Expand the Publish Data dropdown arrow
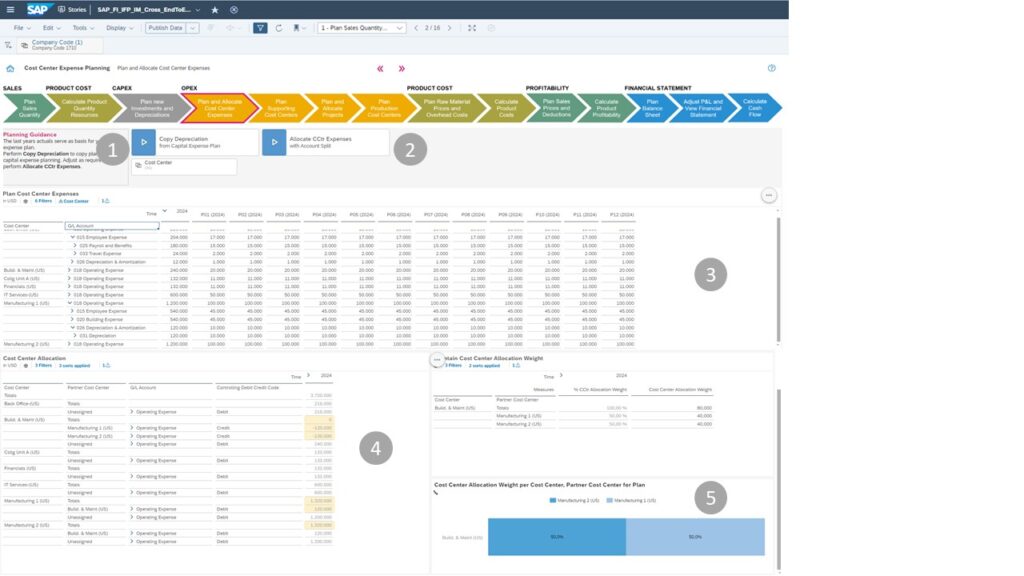This screenshot has height=576, width=1024. pos(193,28)
